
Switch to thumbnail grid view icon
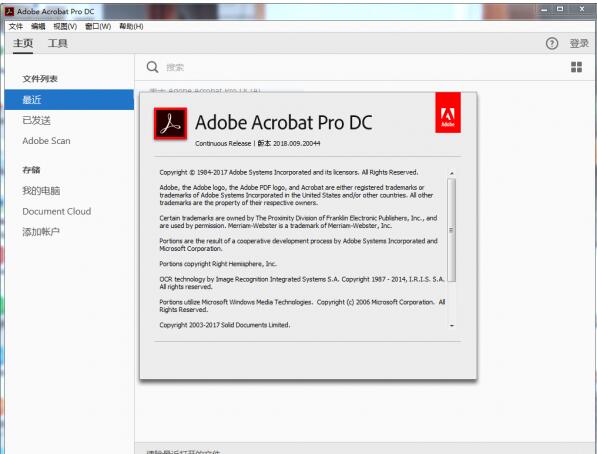point(576,67)
